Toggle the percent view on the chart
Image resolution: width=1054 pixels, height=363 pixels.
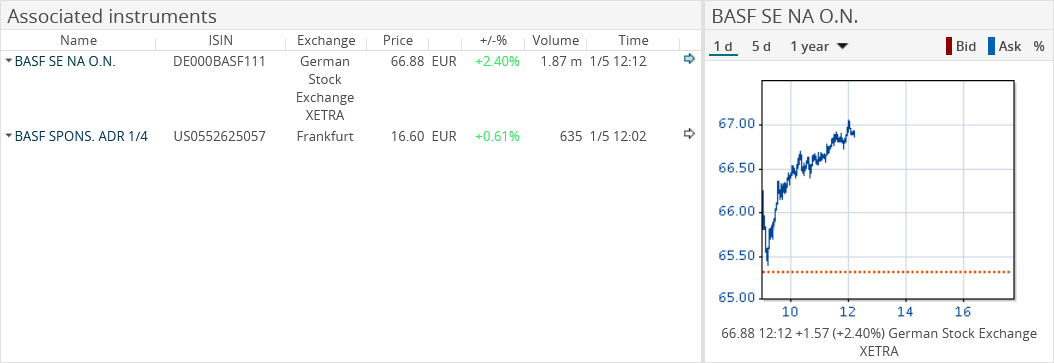point(1039,46)
